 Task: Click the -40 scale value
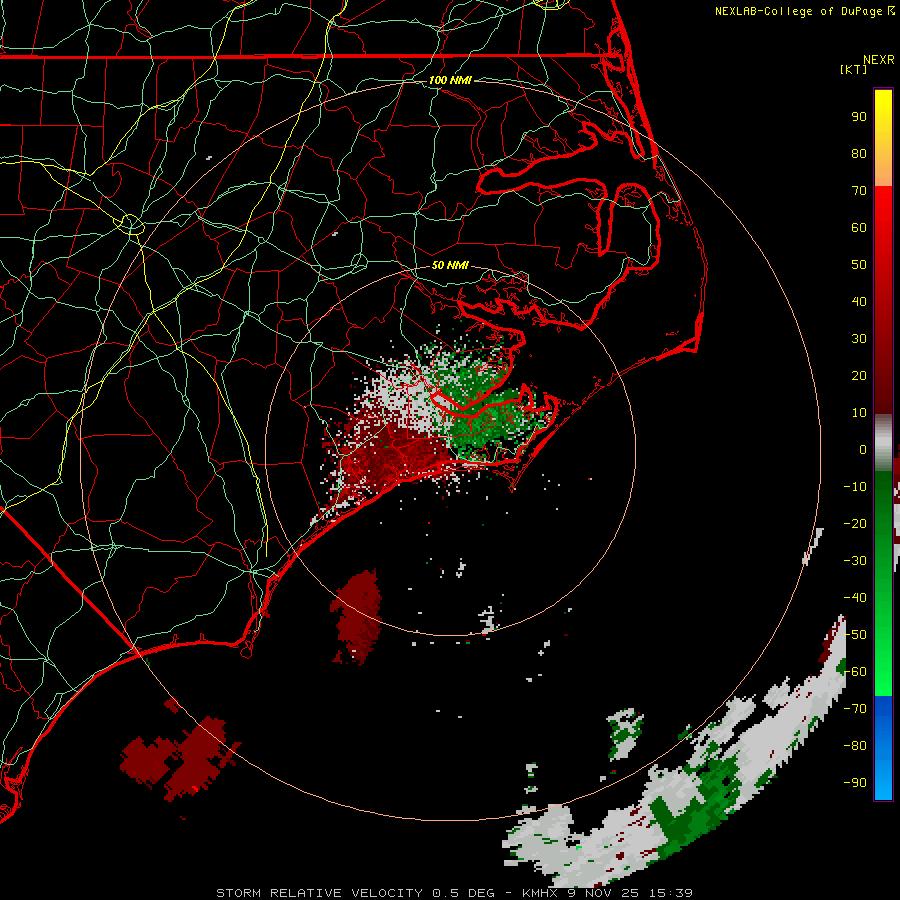855,598
